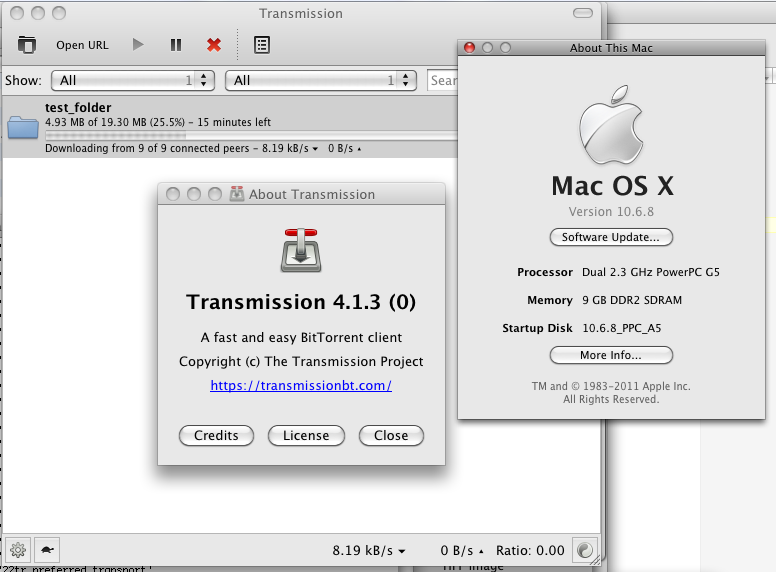The height and width of the screenshot is (572, 776).
Task: Click the resize grip of the Transmission window
Action: pyautogui.click(x=595, y=560)
